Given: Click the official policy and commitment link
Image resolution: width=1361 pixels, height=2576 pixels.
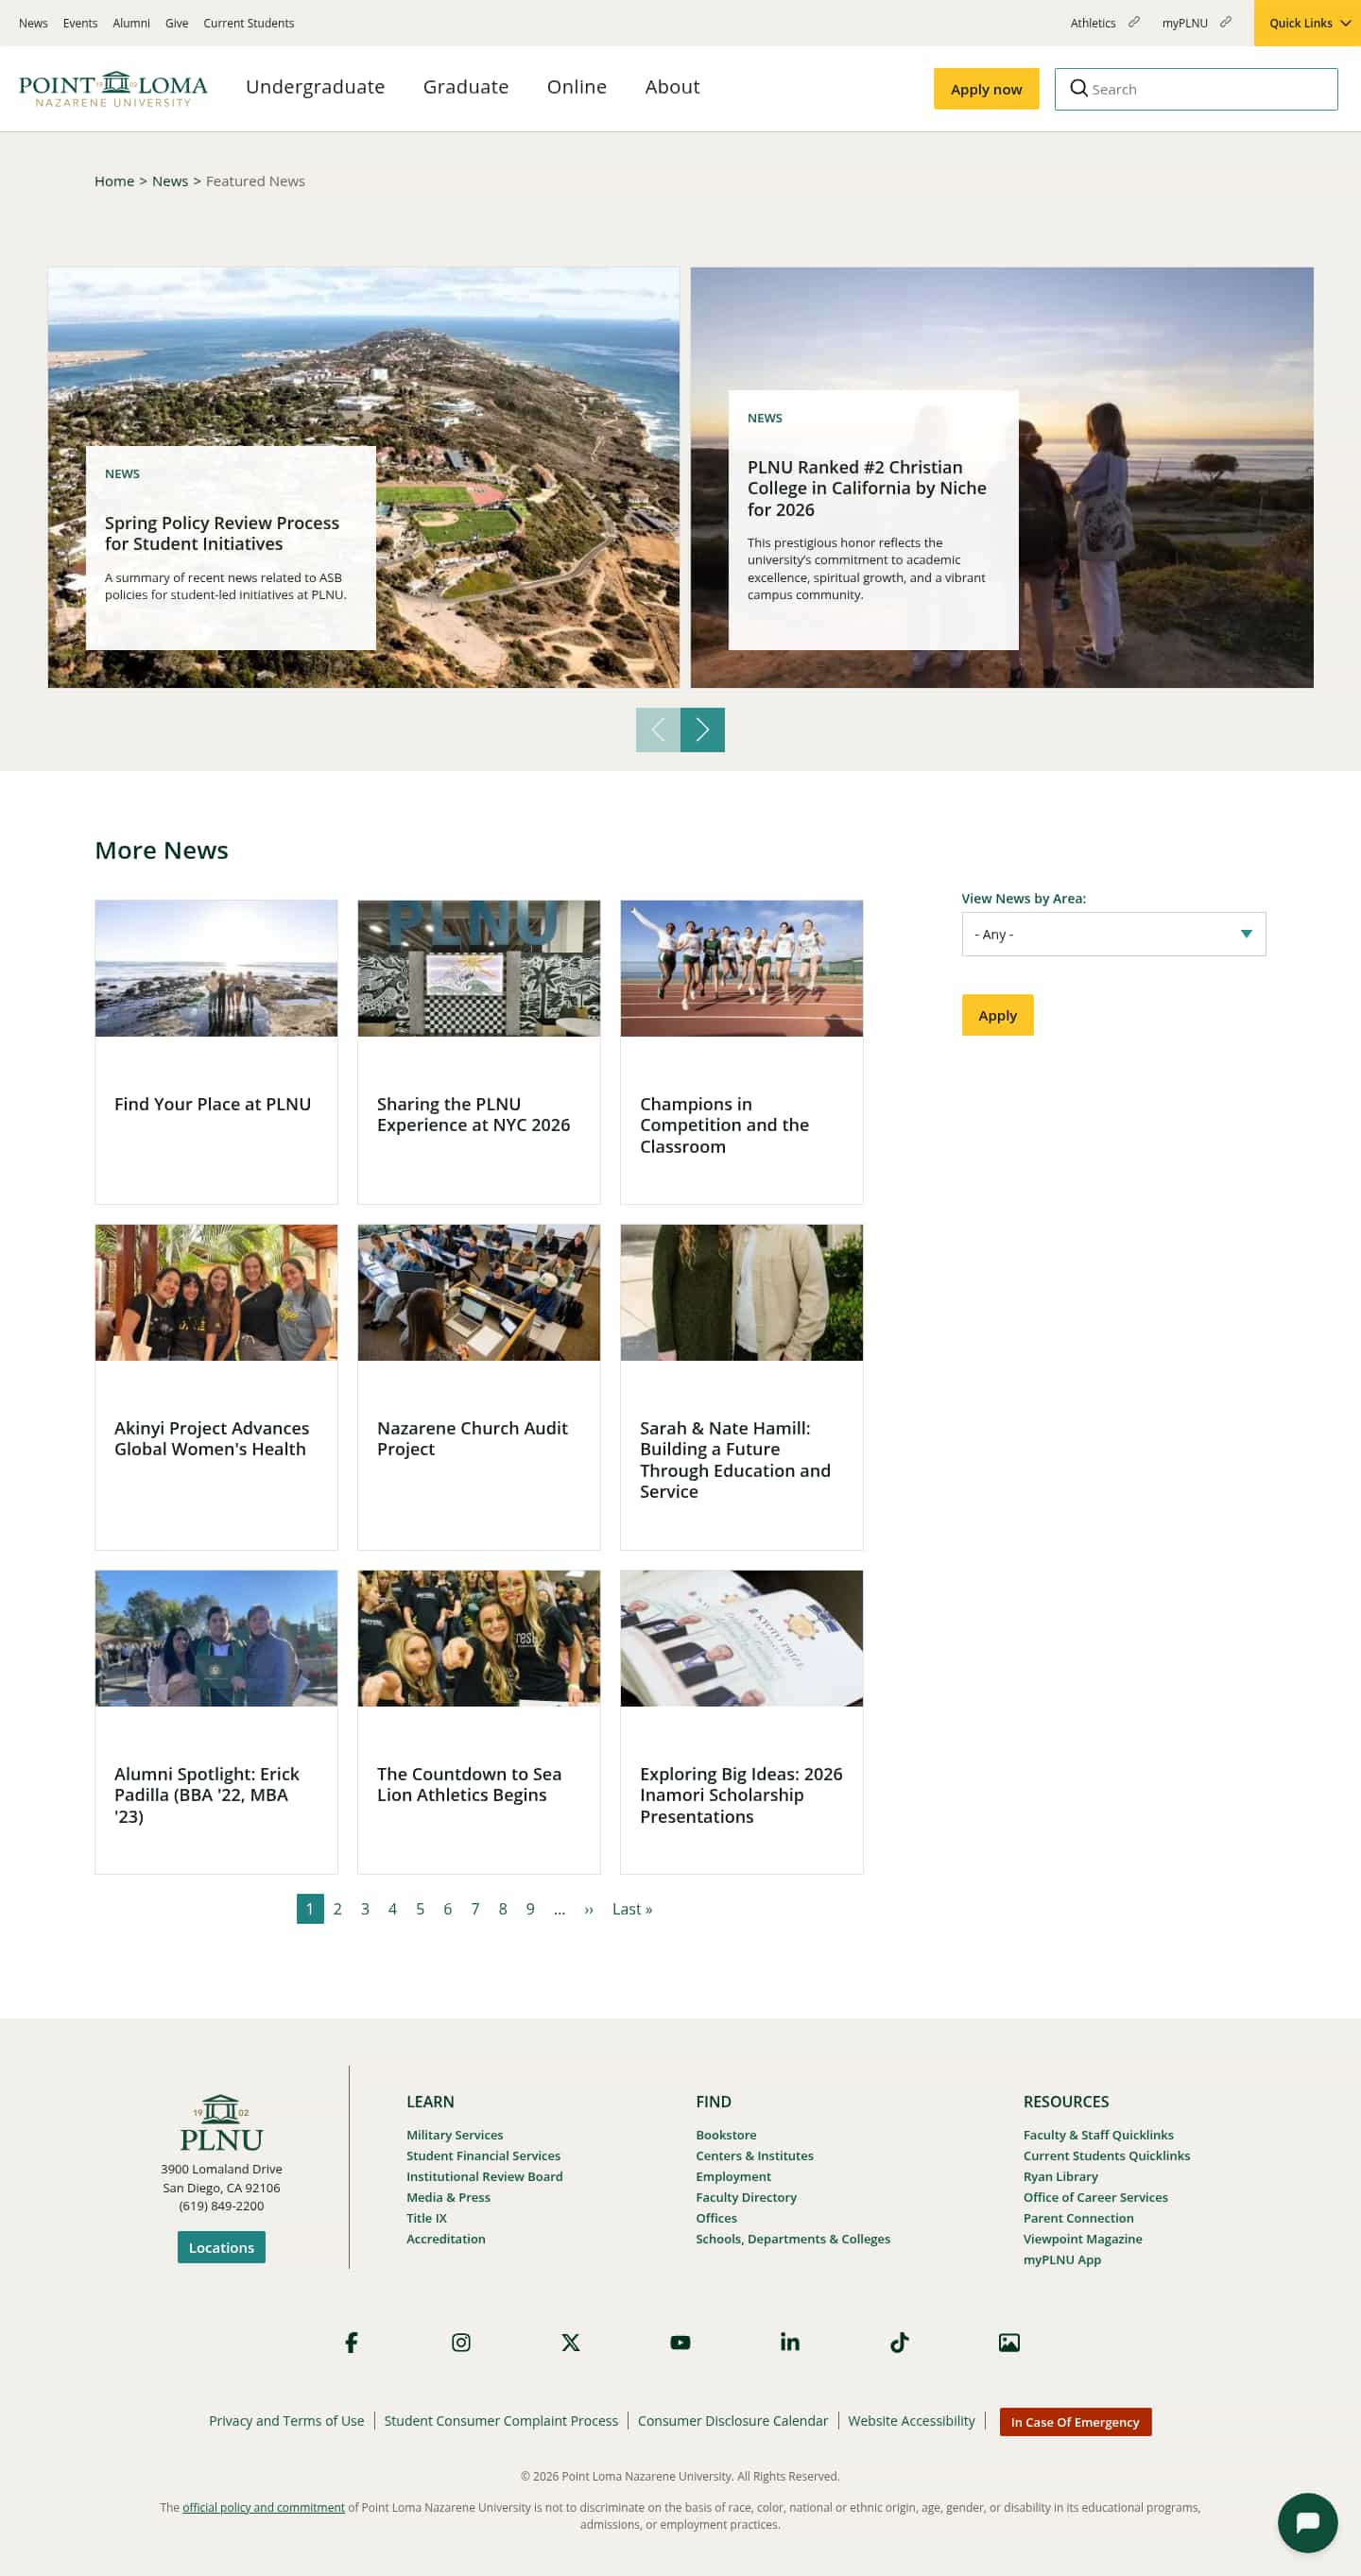Looking at the screenshot, I should tap(263, 2507).
